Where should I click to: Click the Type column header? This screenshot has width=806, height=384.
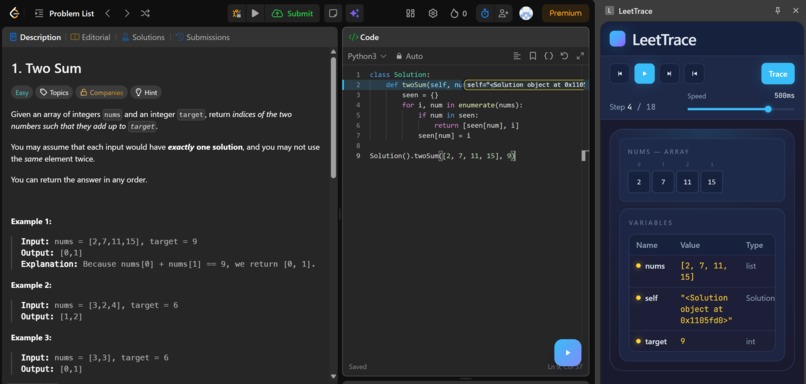[754, 245]
